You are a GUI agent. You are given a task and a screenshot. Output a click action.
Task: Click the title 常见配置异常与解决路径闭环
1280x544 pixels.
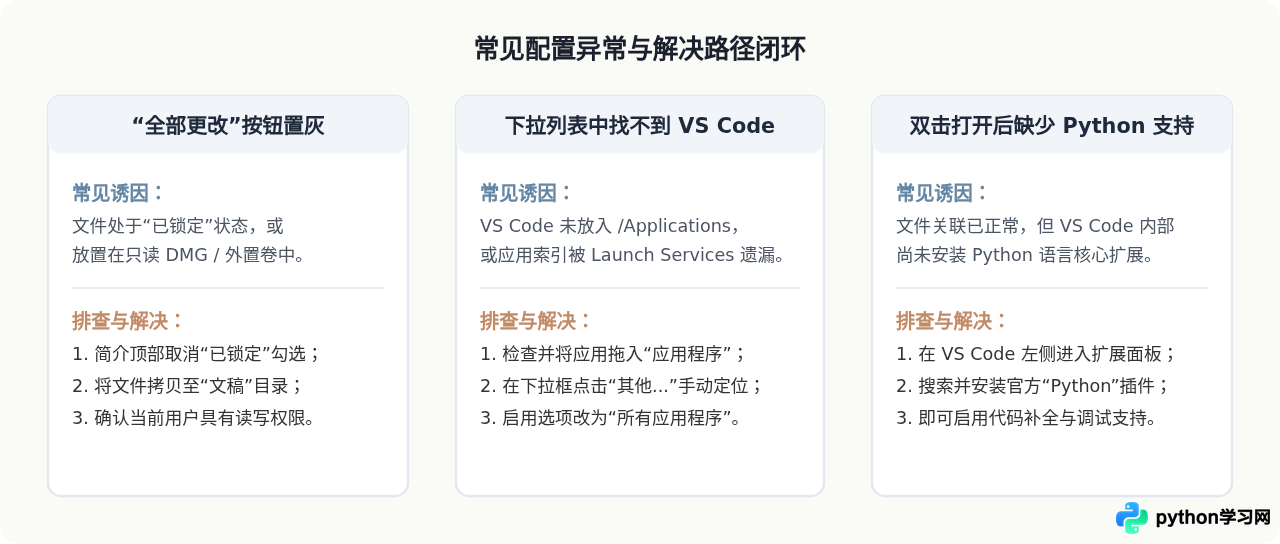click(x=640, y=49)
